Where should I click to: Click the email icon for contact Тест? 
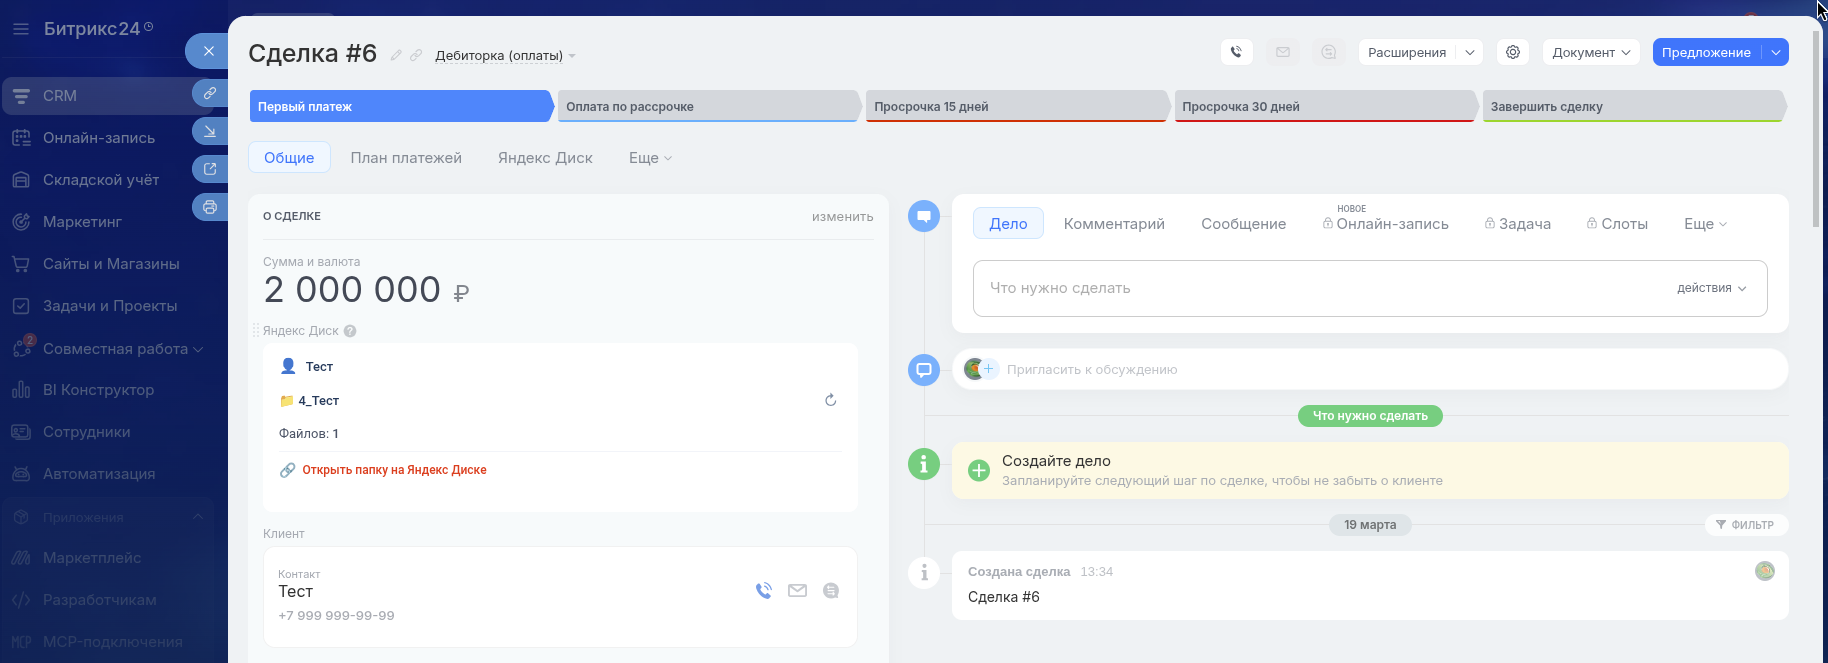797,591
